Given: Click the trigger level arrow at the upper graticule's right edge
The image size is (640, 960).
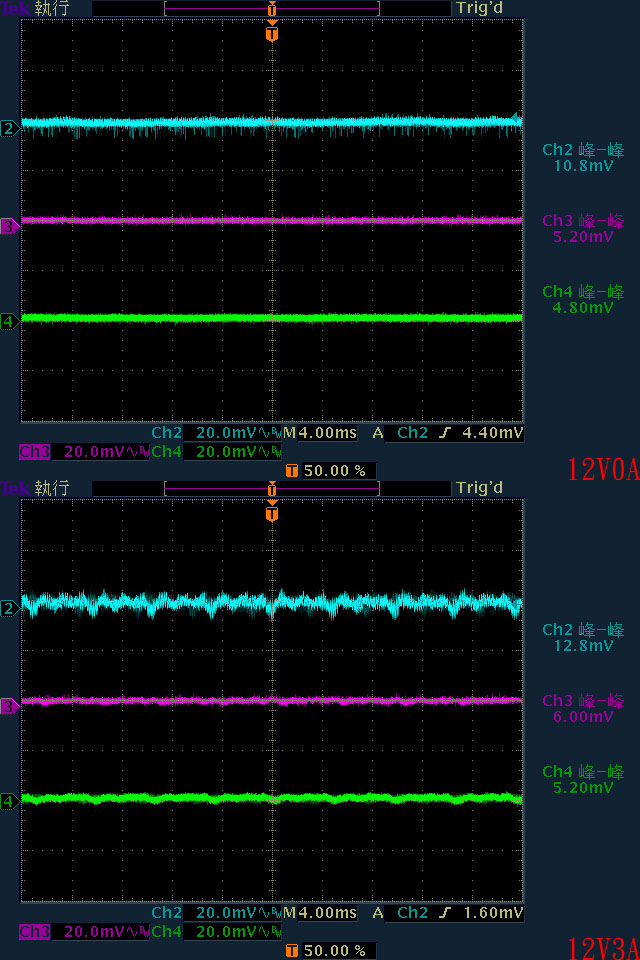Looking at the screenshot, I should coord(516,119).
